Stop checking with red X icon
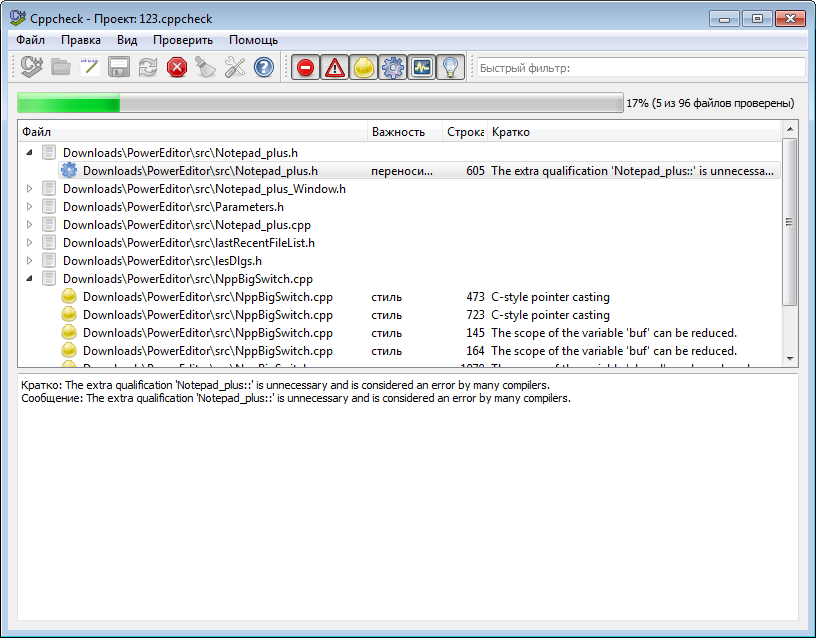The width and height of the screenshot is (816, 638). pos(177,67)
